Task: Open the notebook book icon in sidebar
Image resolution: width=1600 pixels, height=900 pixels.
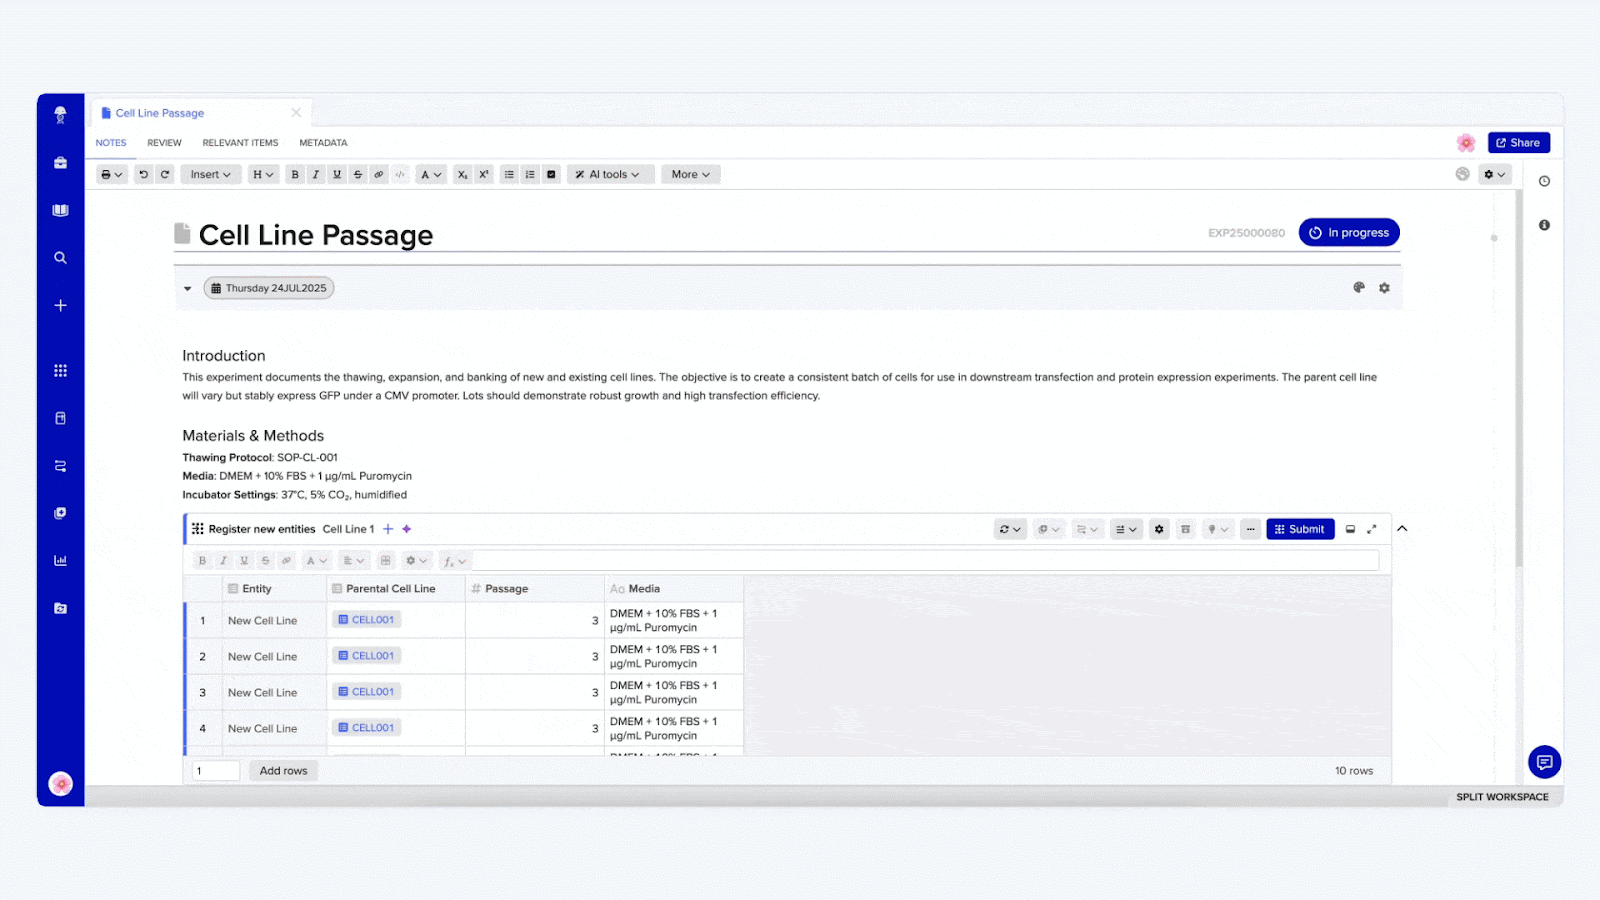Action: coord(60,210)
